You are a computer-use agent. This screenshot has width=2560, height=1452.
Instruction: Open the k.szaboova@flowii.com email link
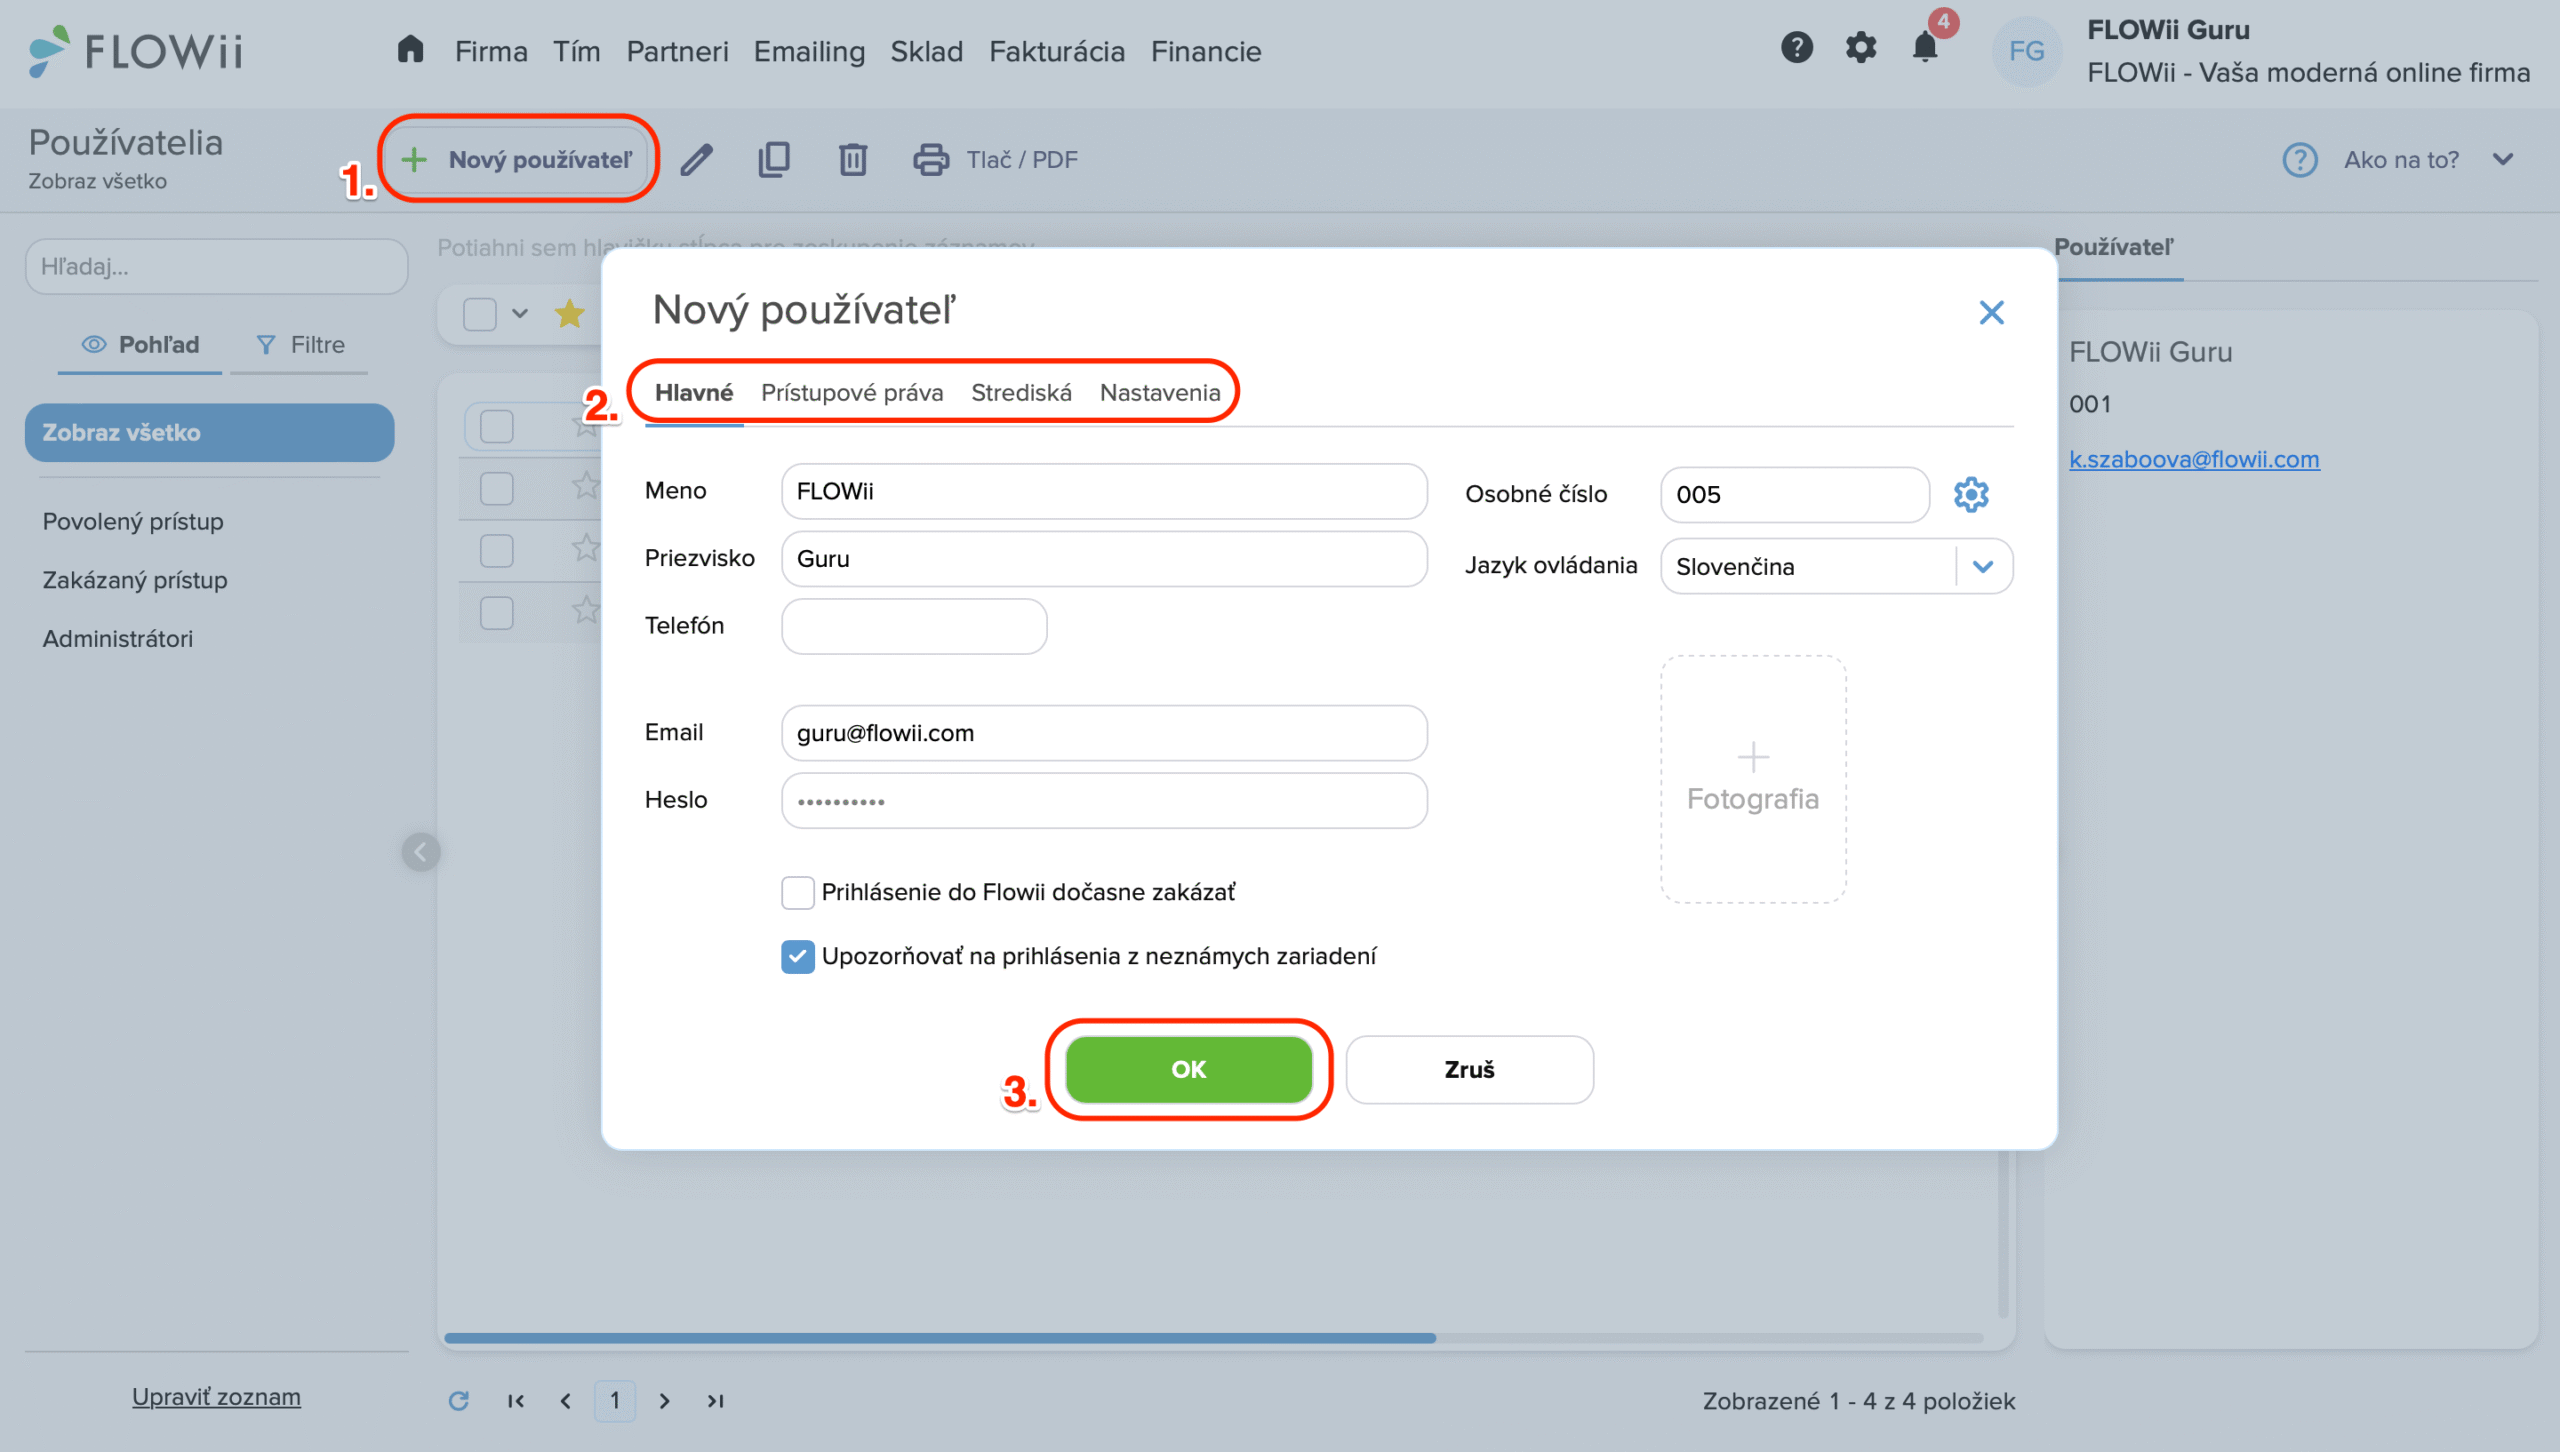(2194, 459)
